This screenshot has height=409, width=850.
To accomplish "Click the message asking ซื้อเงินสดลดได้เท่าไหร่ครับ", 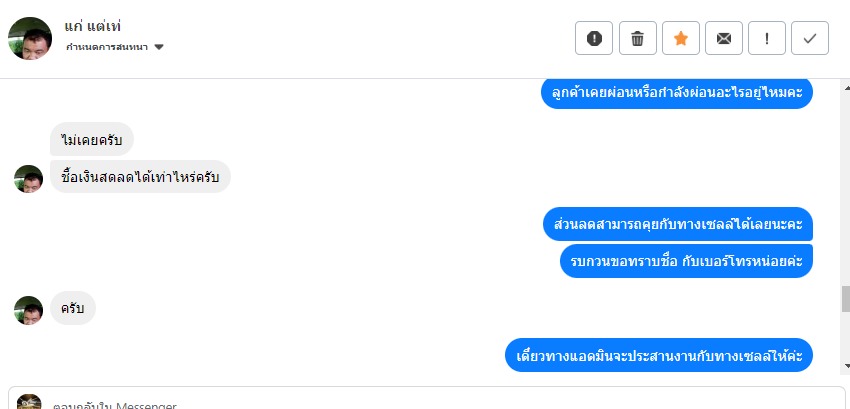I will [x=140, y=177].
